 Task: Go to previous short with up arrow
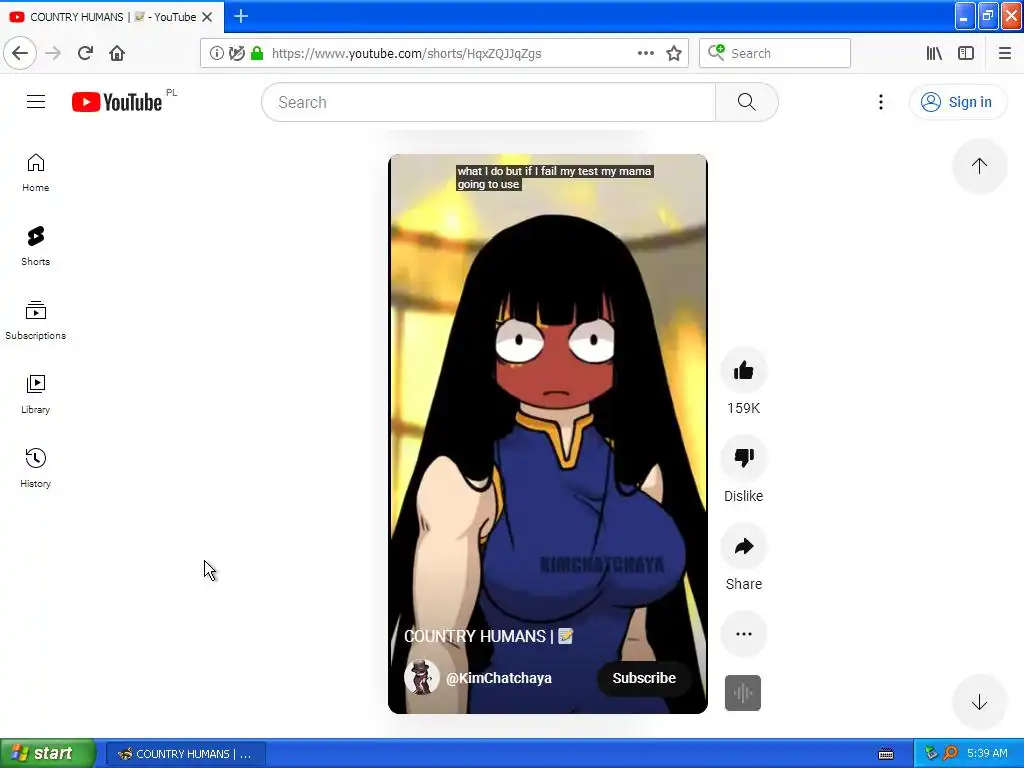coord(979,166)
